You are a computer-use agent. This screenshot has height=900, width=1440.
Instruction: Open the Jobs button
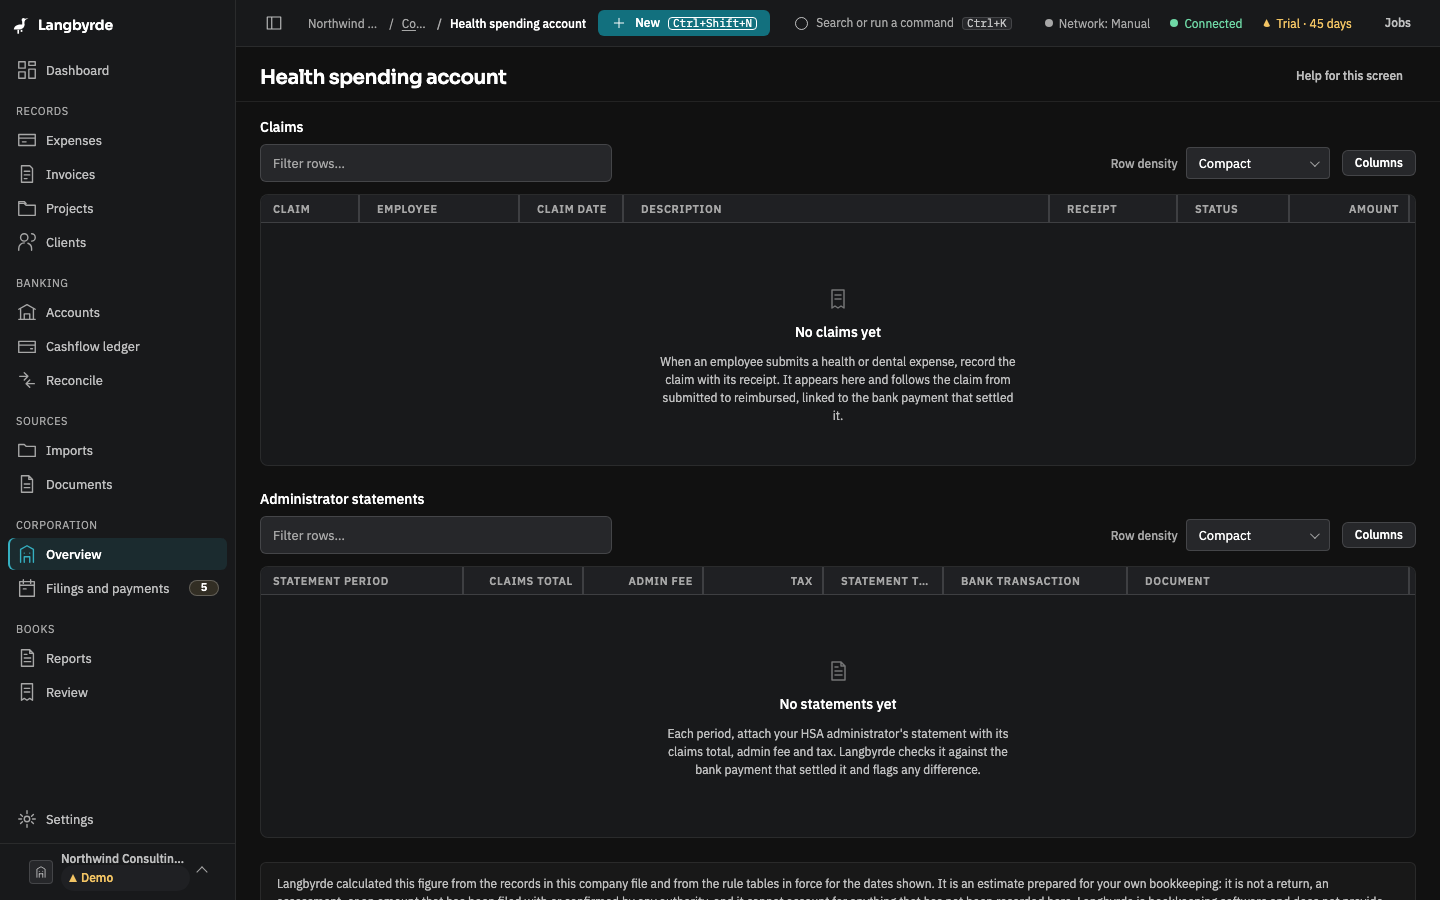click(1397, 23)
